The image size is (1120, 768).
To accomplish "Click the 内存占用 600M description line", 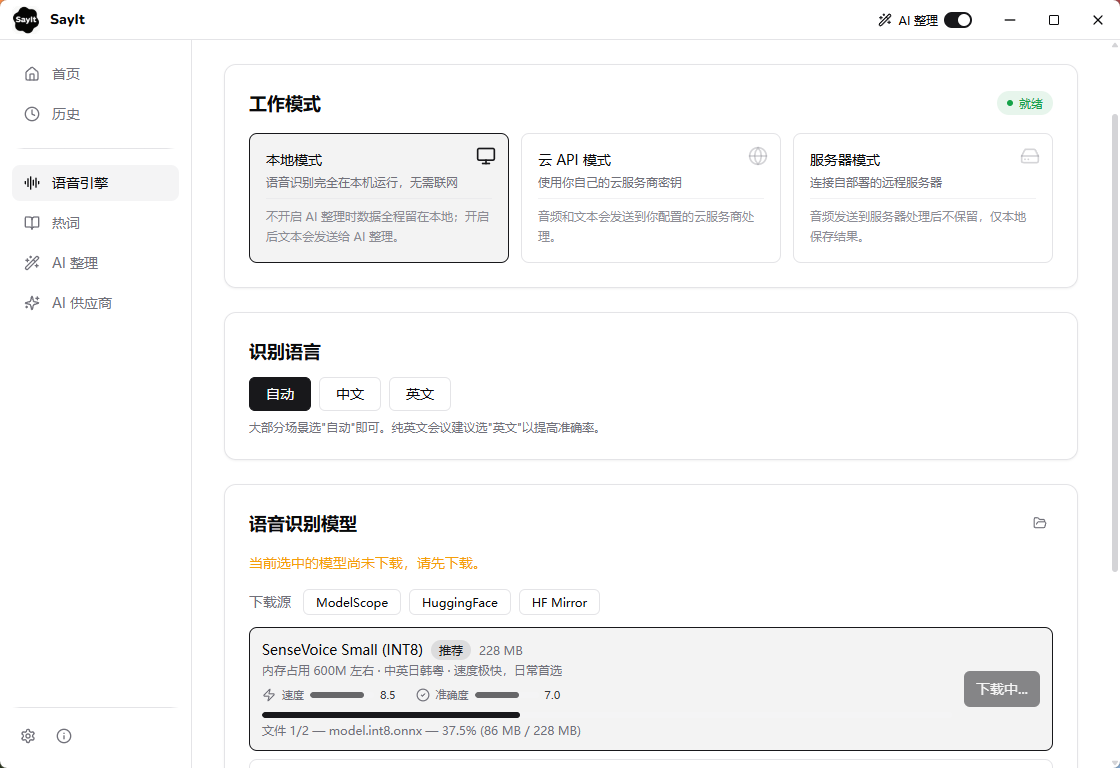I will coord(412,671).
